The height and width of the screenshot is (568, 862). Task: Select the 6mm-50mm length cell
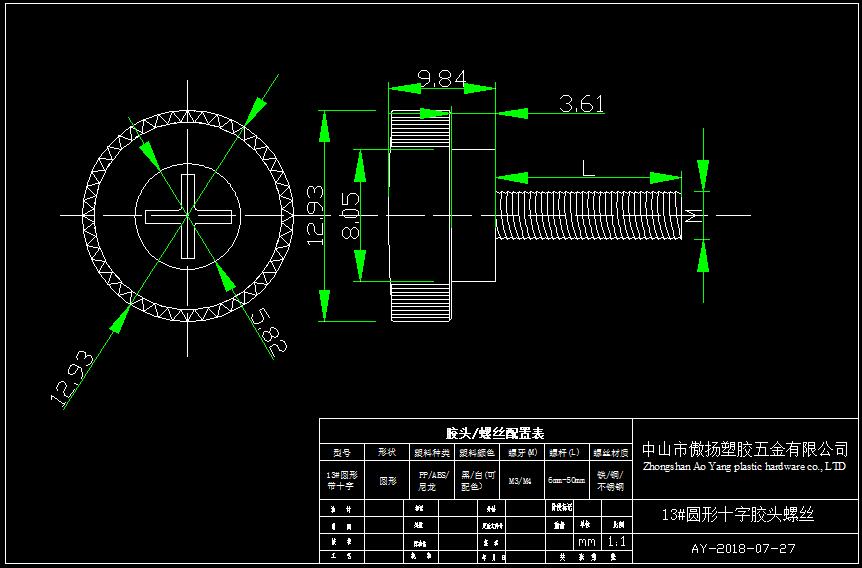click(567, 481)
